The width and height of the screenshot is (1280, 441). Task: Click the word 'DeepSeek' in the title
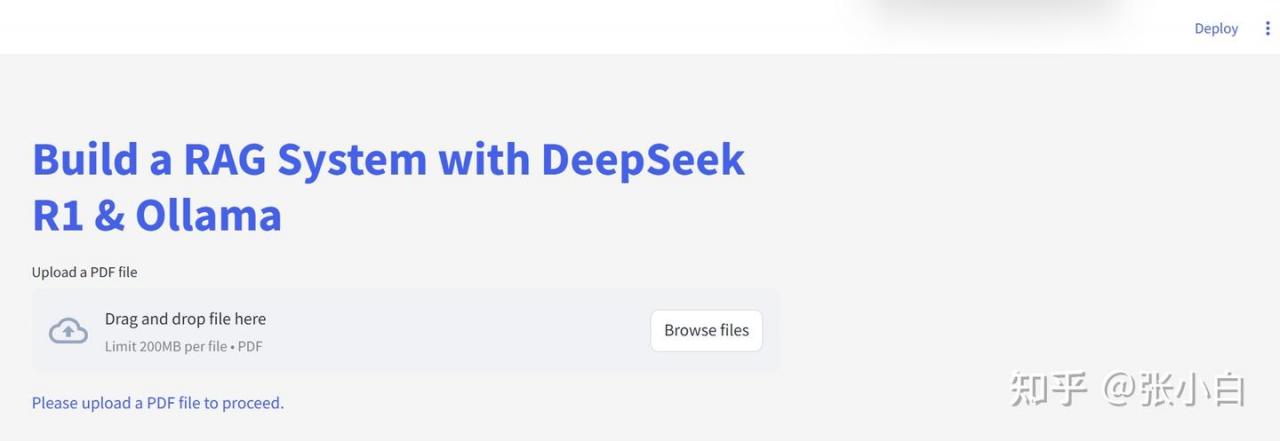coord(643,160)
